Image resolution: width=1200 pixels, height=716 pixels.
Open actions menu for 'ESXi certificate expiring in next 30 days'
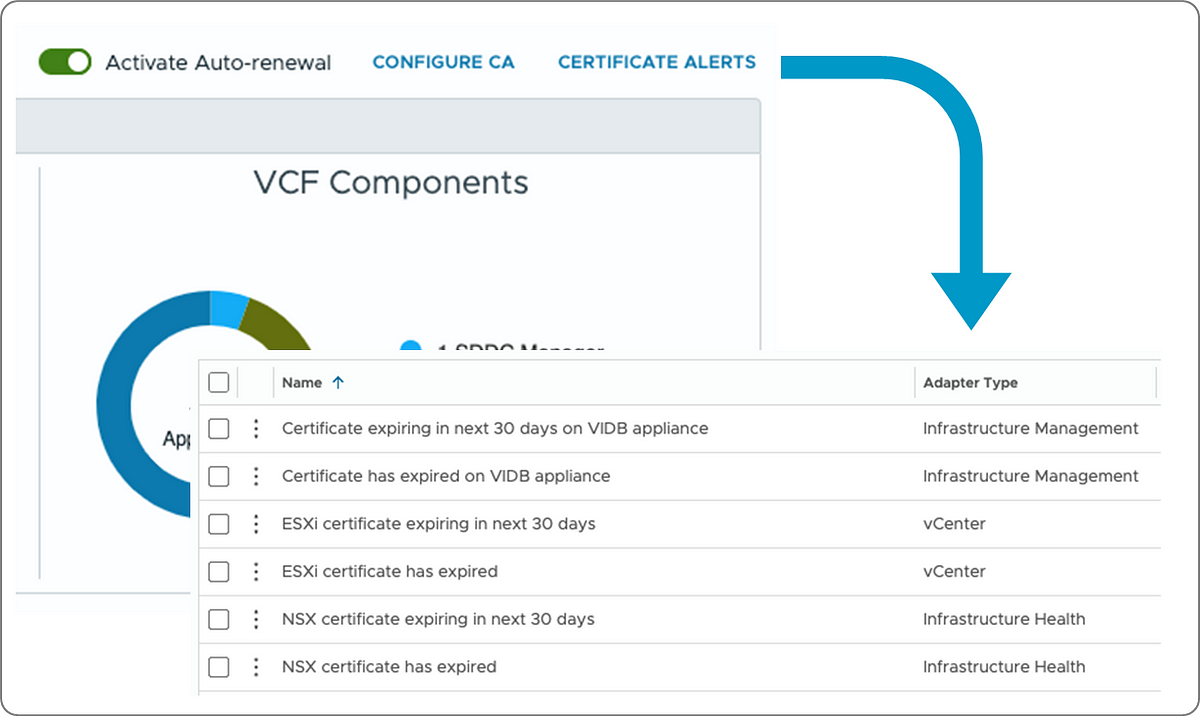pos(256,524)
